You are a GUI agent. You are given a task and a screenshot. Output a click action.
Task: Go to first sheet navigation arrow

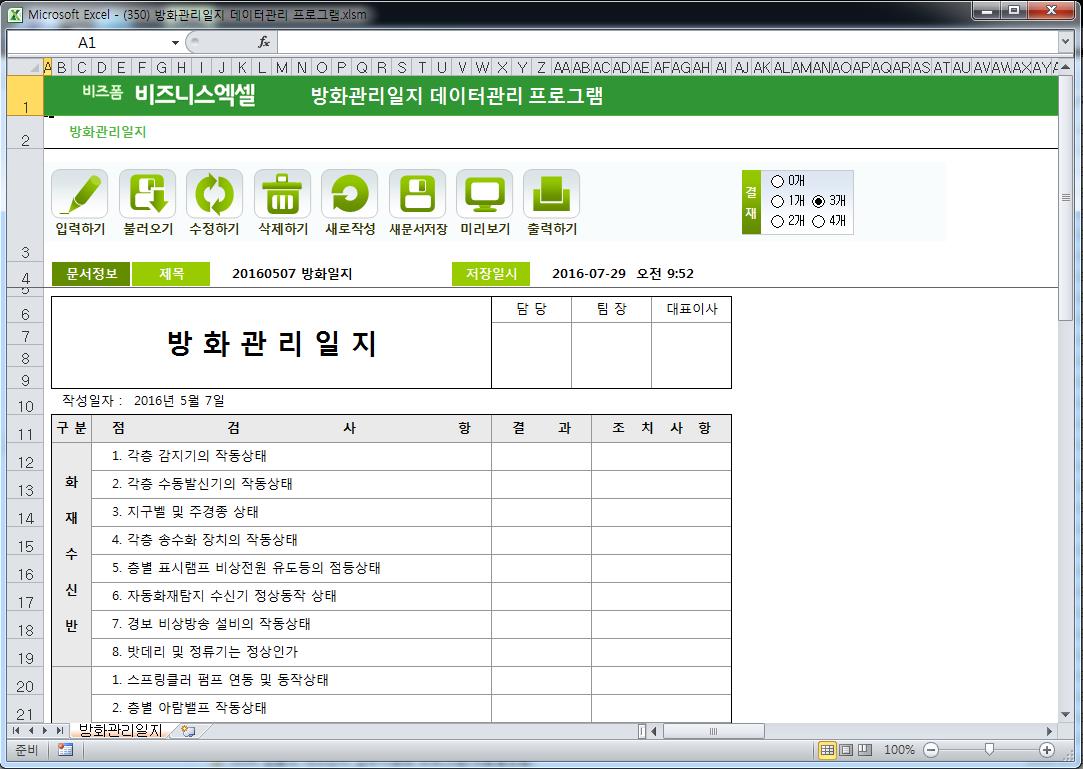click(16, 730)
